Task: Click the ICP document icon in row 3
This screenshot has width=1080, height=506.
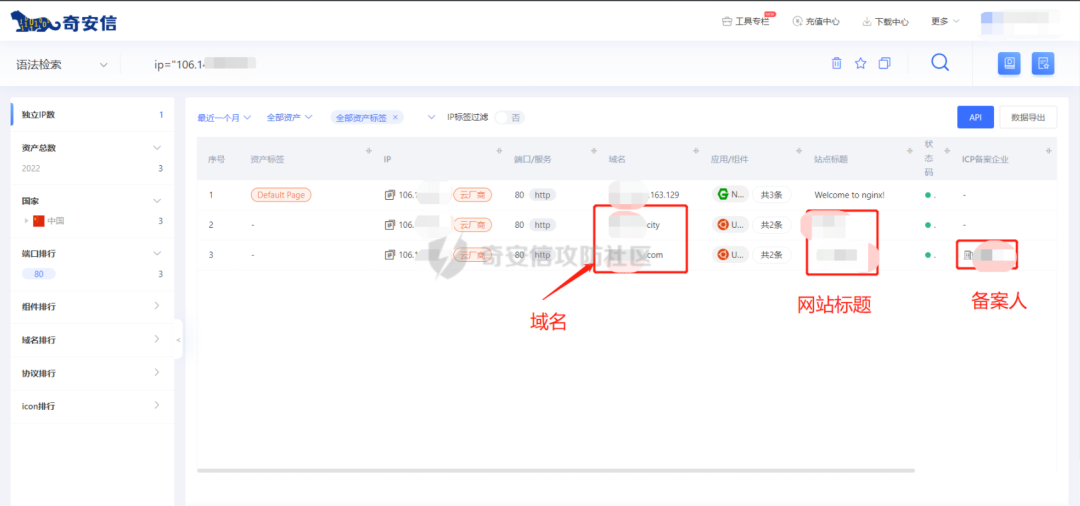Action: coord(968,255)
